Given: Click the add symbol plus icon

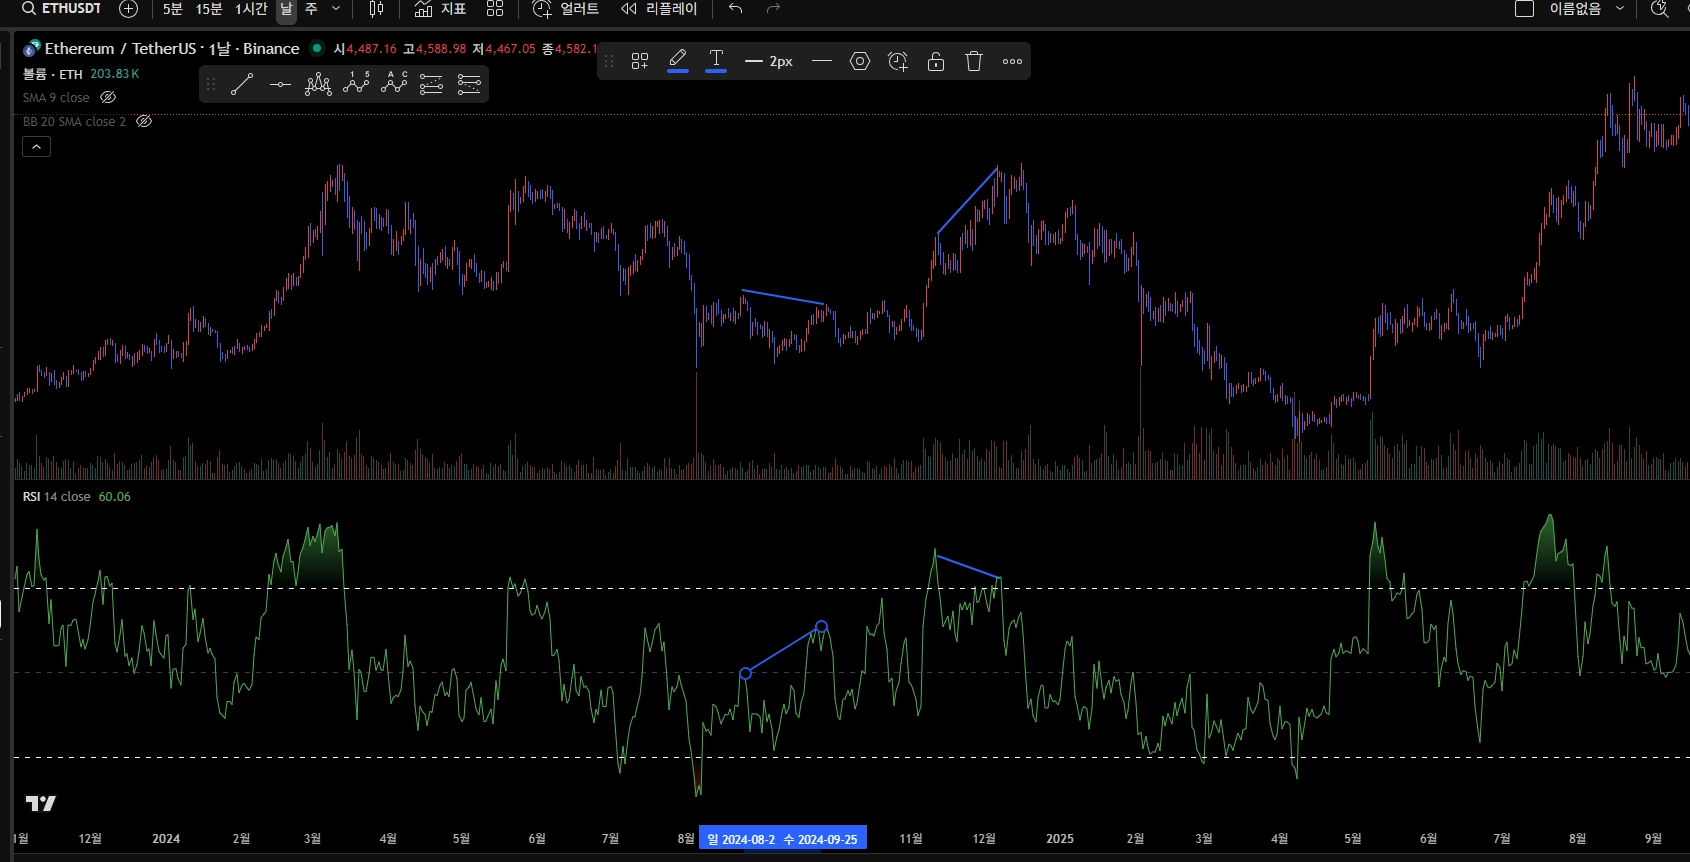Looking at the screenshot, I should 128,9.
